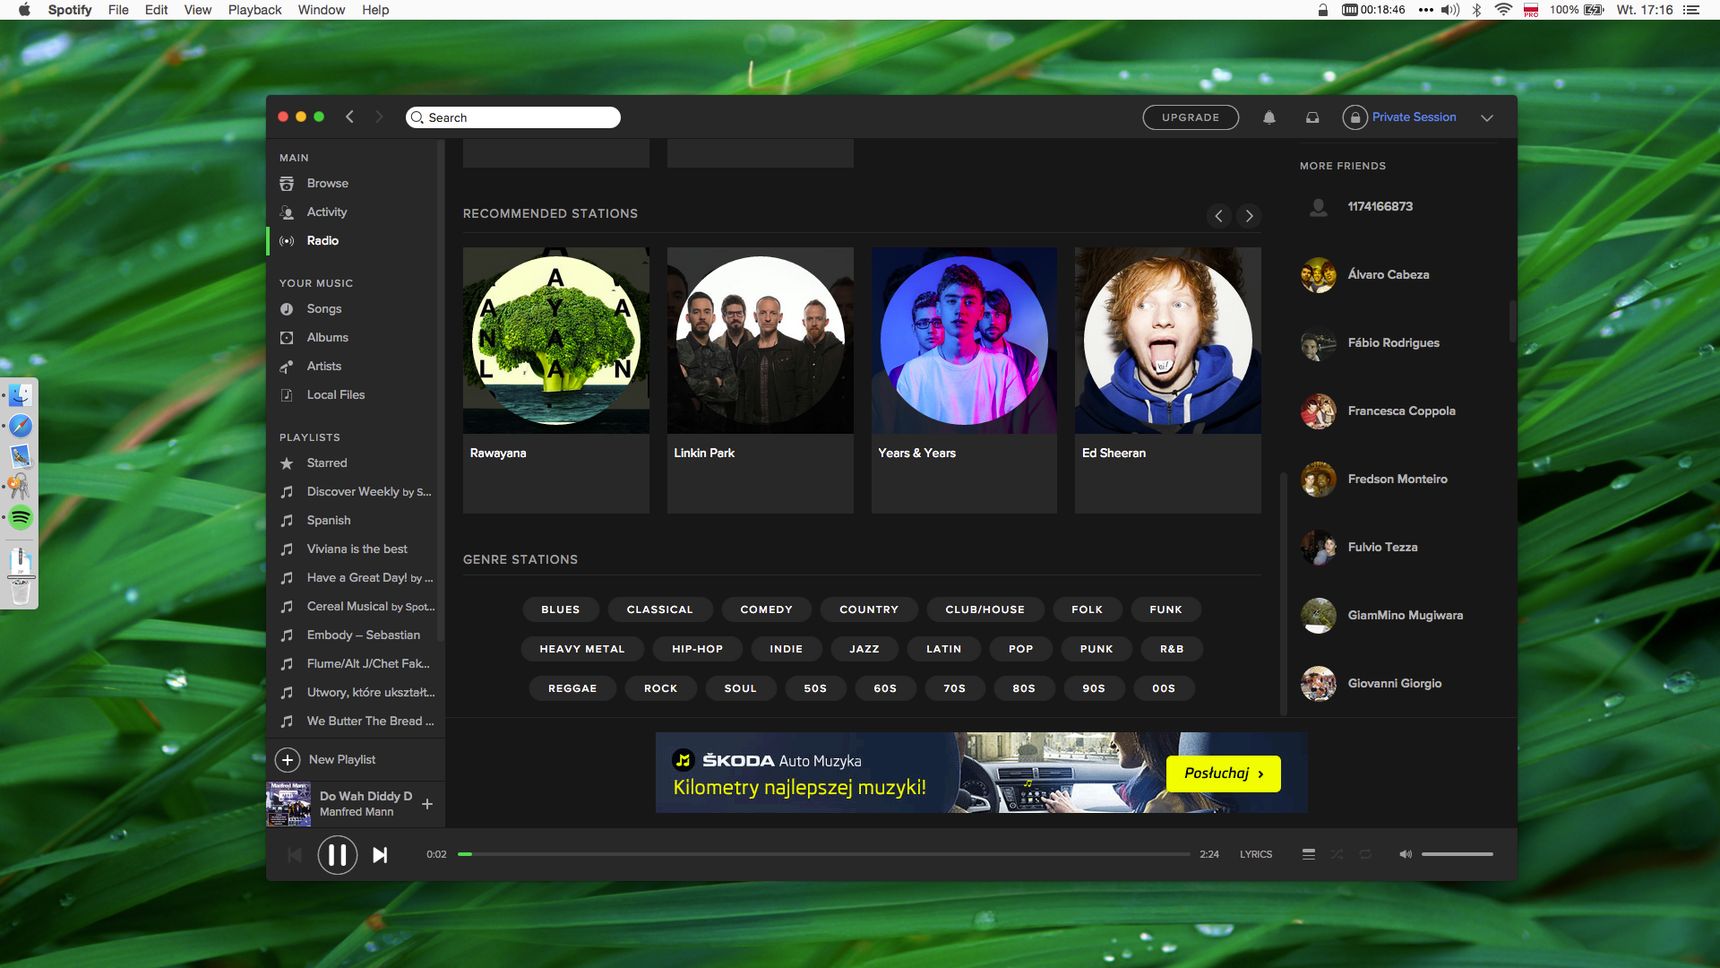
Task: Open Viviana is the best playlist
Action: (x=357, y=549)
